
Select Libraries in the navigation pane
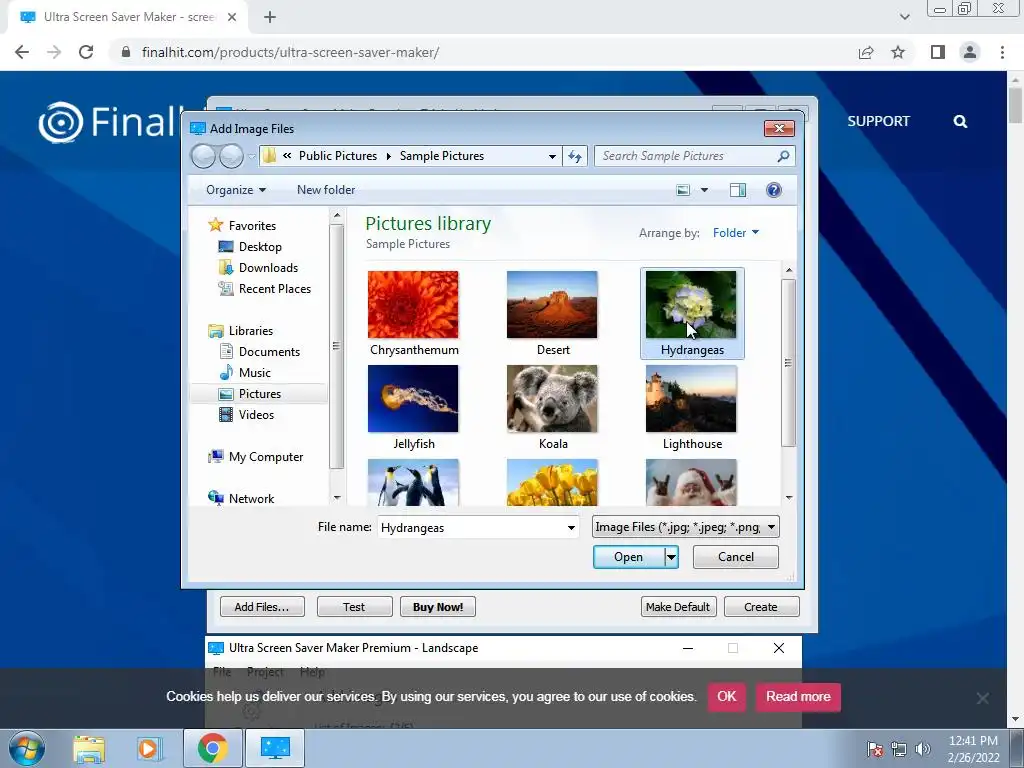pyautogui.click(x=251, y=331)
